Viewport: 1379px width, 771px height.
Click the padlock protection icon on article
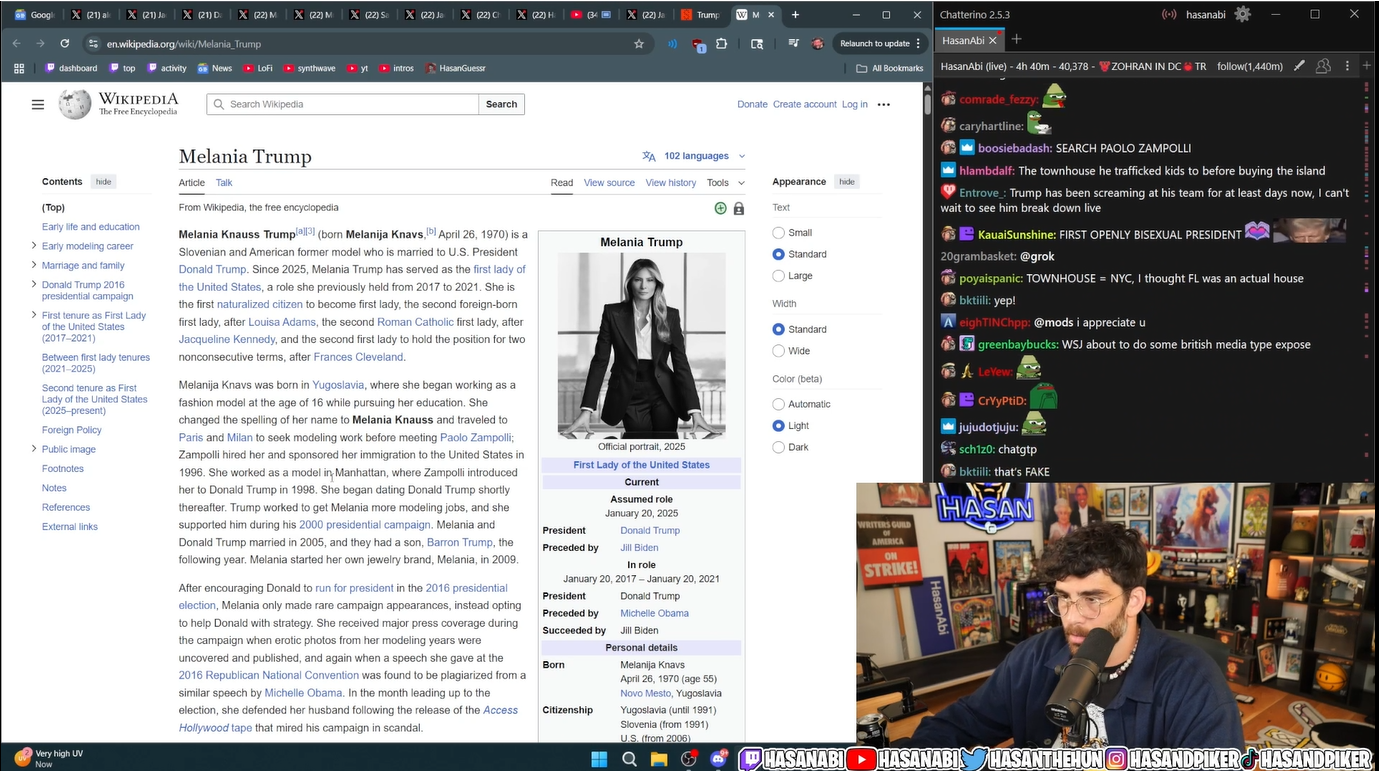[x=739, y=208]
